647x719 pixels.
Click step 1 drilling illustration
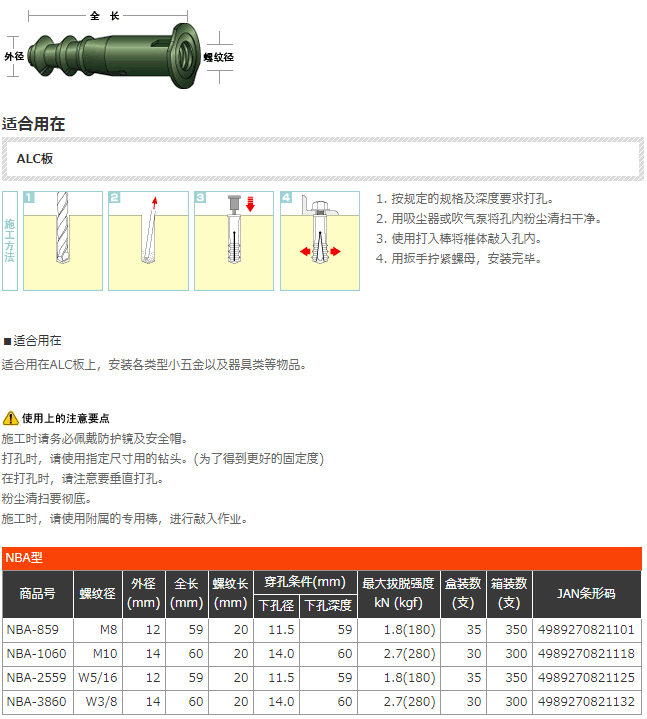[62, 241]
